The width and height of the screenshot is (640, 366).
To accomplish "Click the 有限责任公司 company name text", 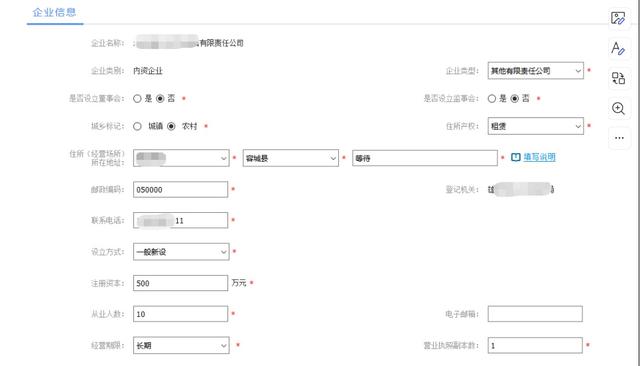I will pos(221,43).
